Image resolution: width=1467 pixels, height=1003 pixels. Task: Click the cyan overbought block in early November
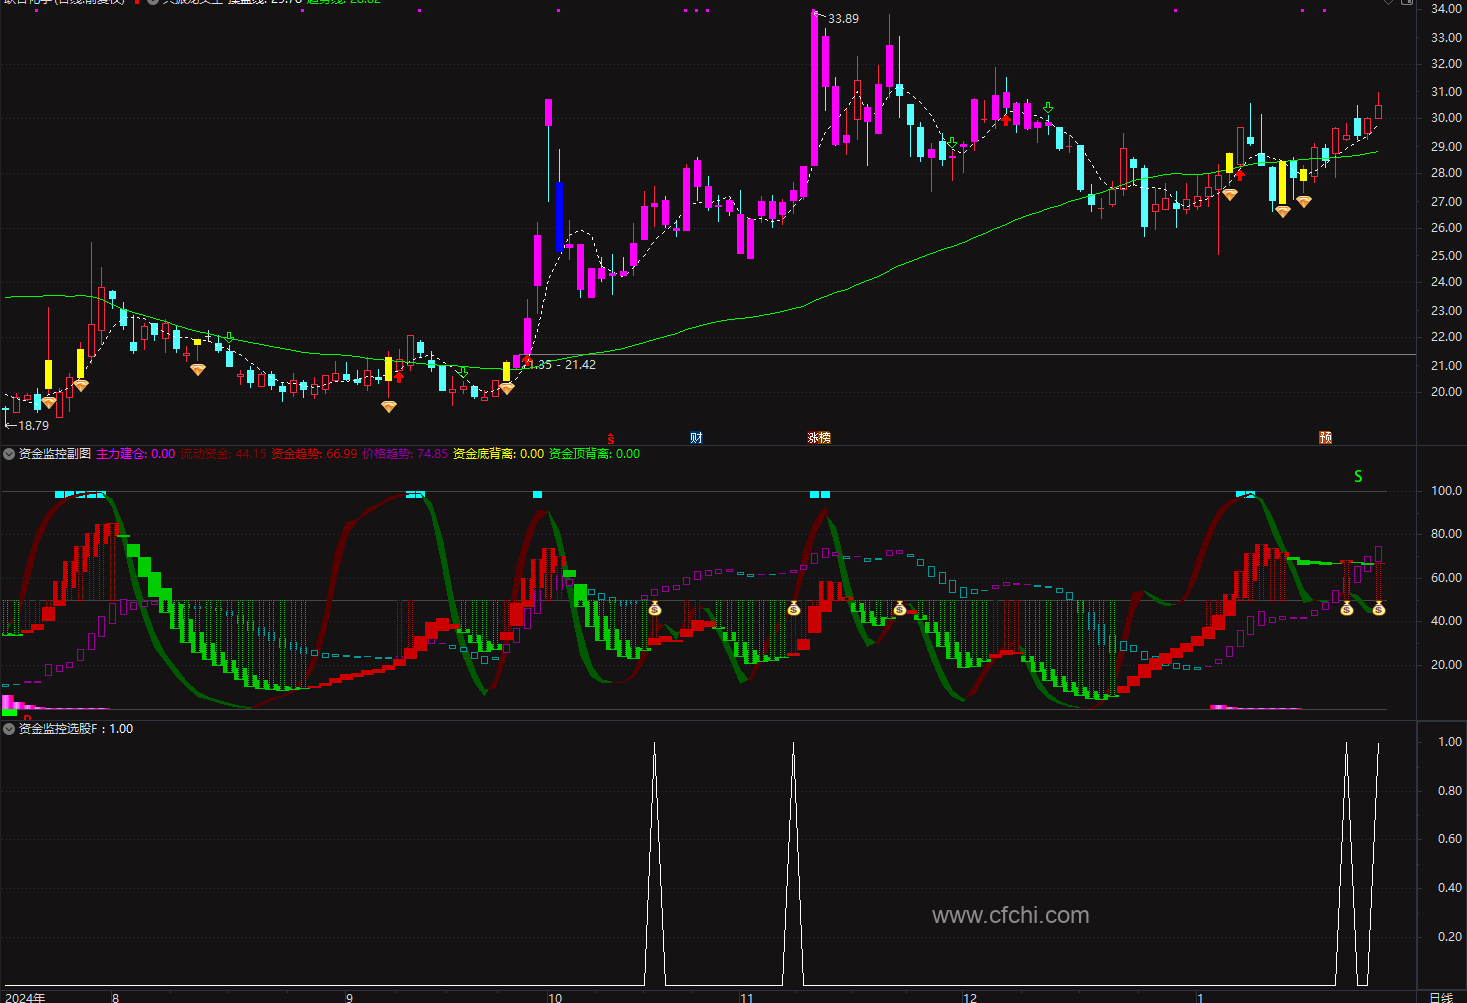(x=820, y=494)
